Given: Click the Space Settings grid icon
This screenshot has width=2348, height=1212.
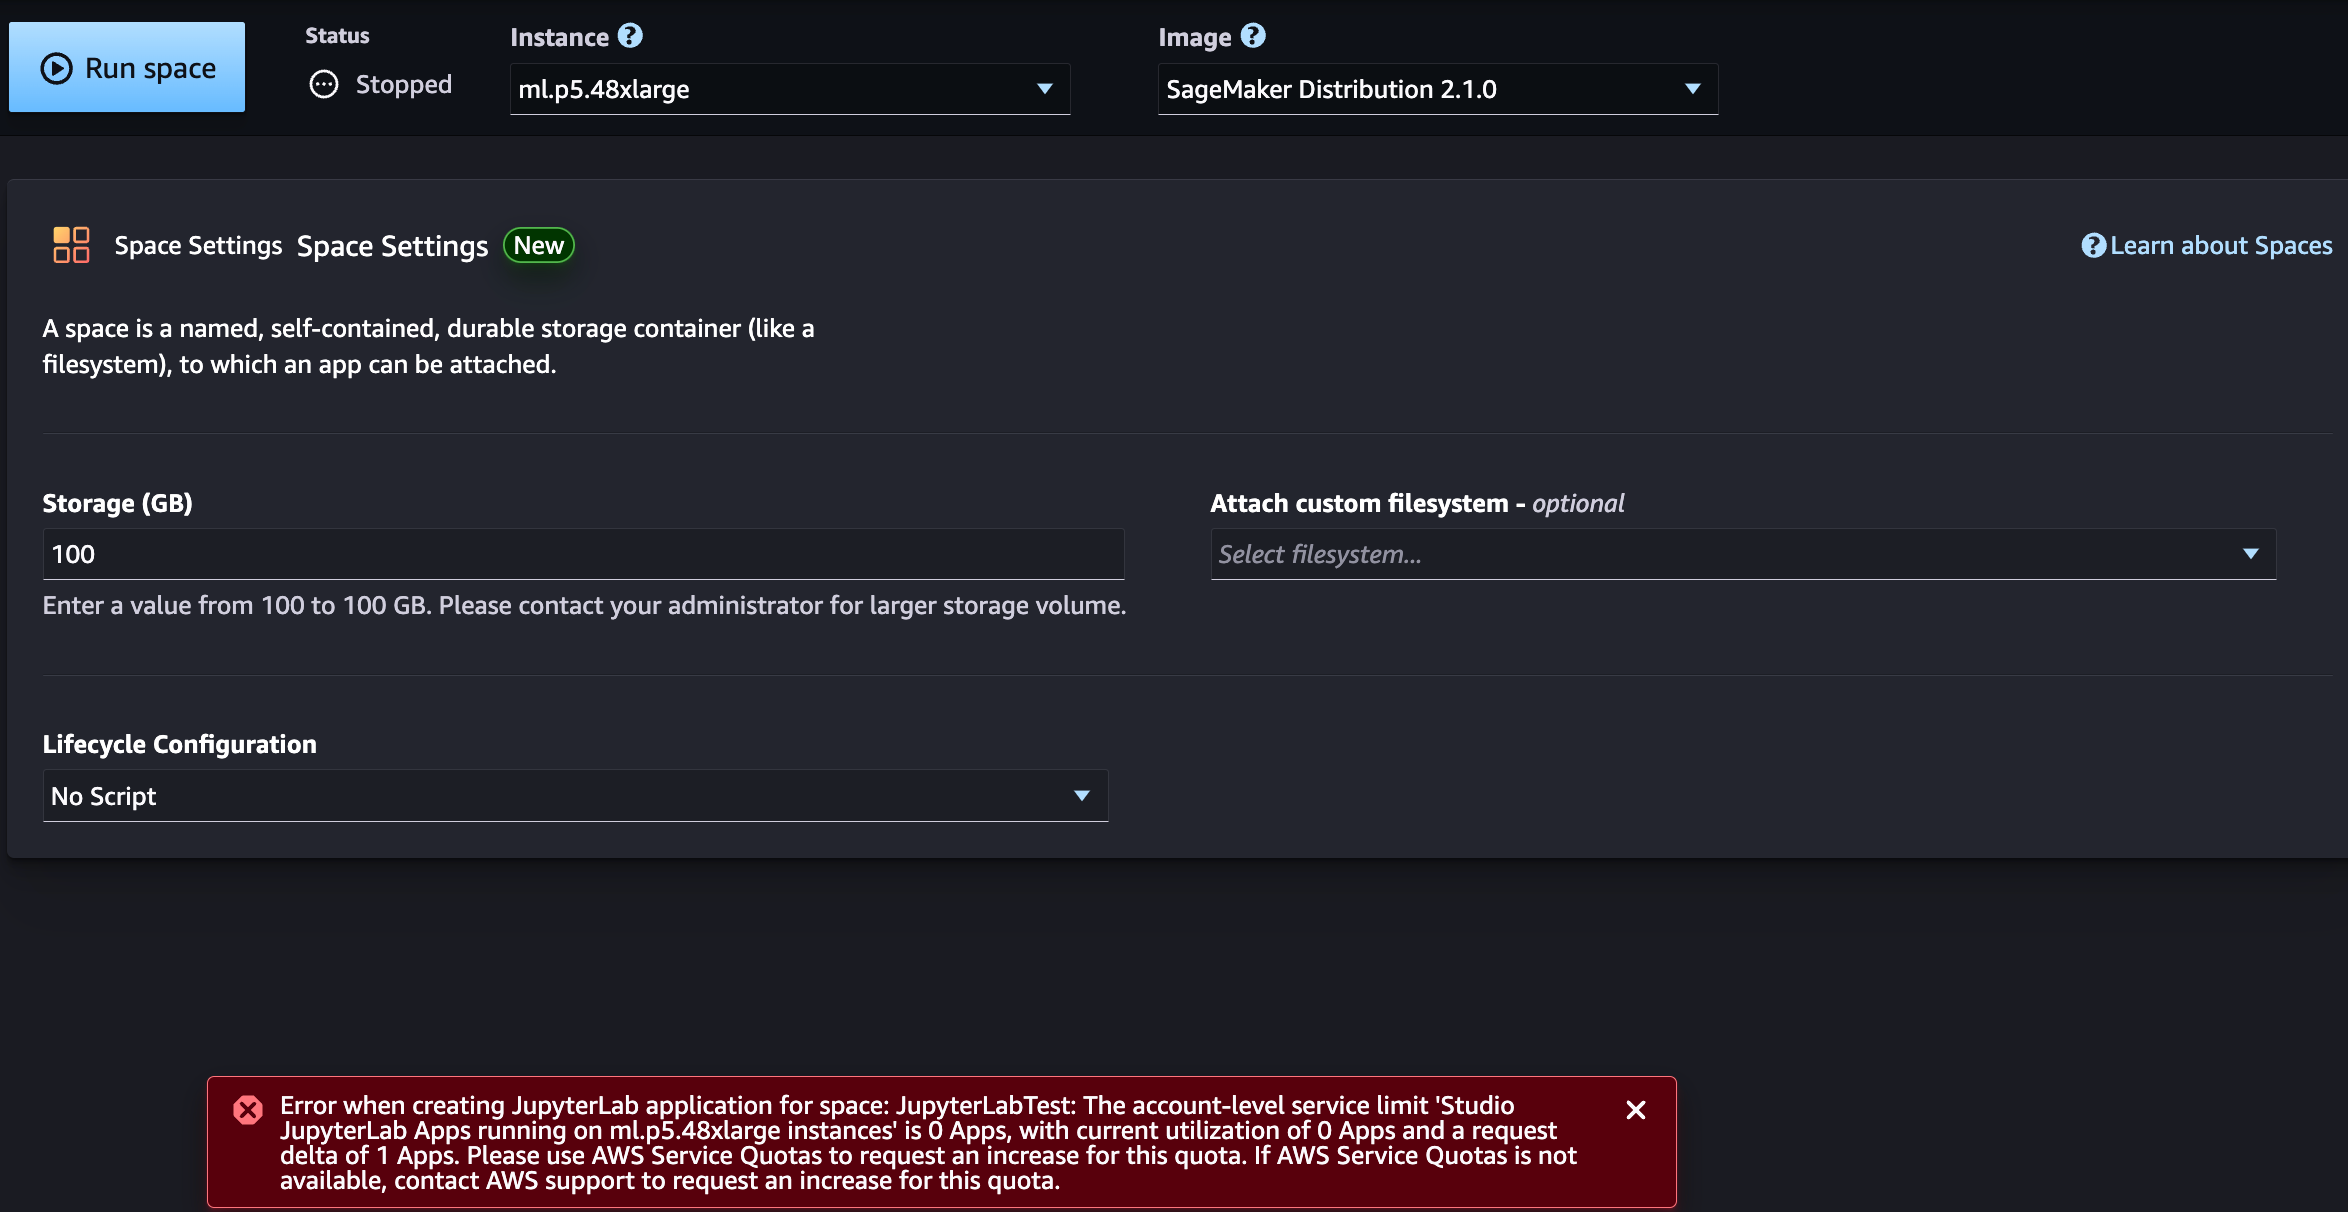Looking at the screenshot, I should [71, 245].
